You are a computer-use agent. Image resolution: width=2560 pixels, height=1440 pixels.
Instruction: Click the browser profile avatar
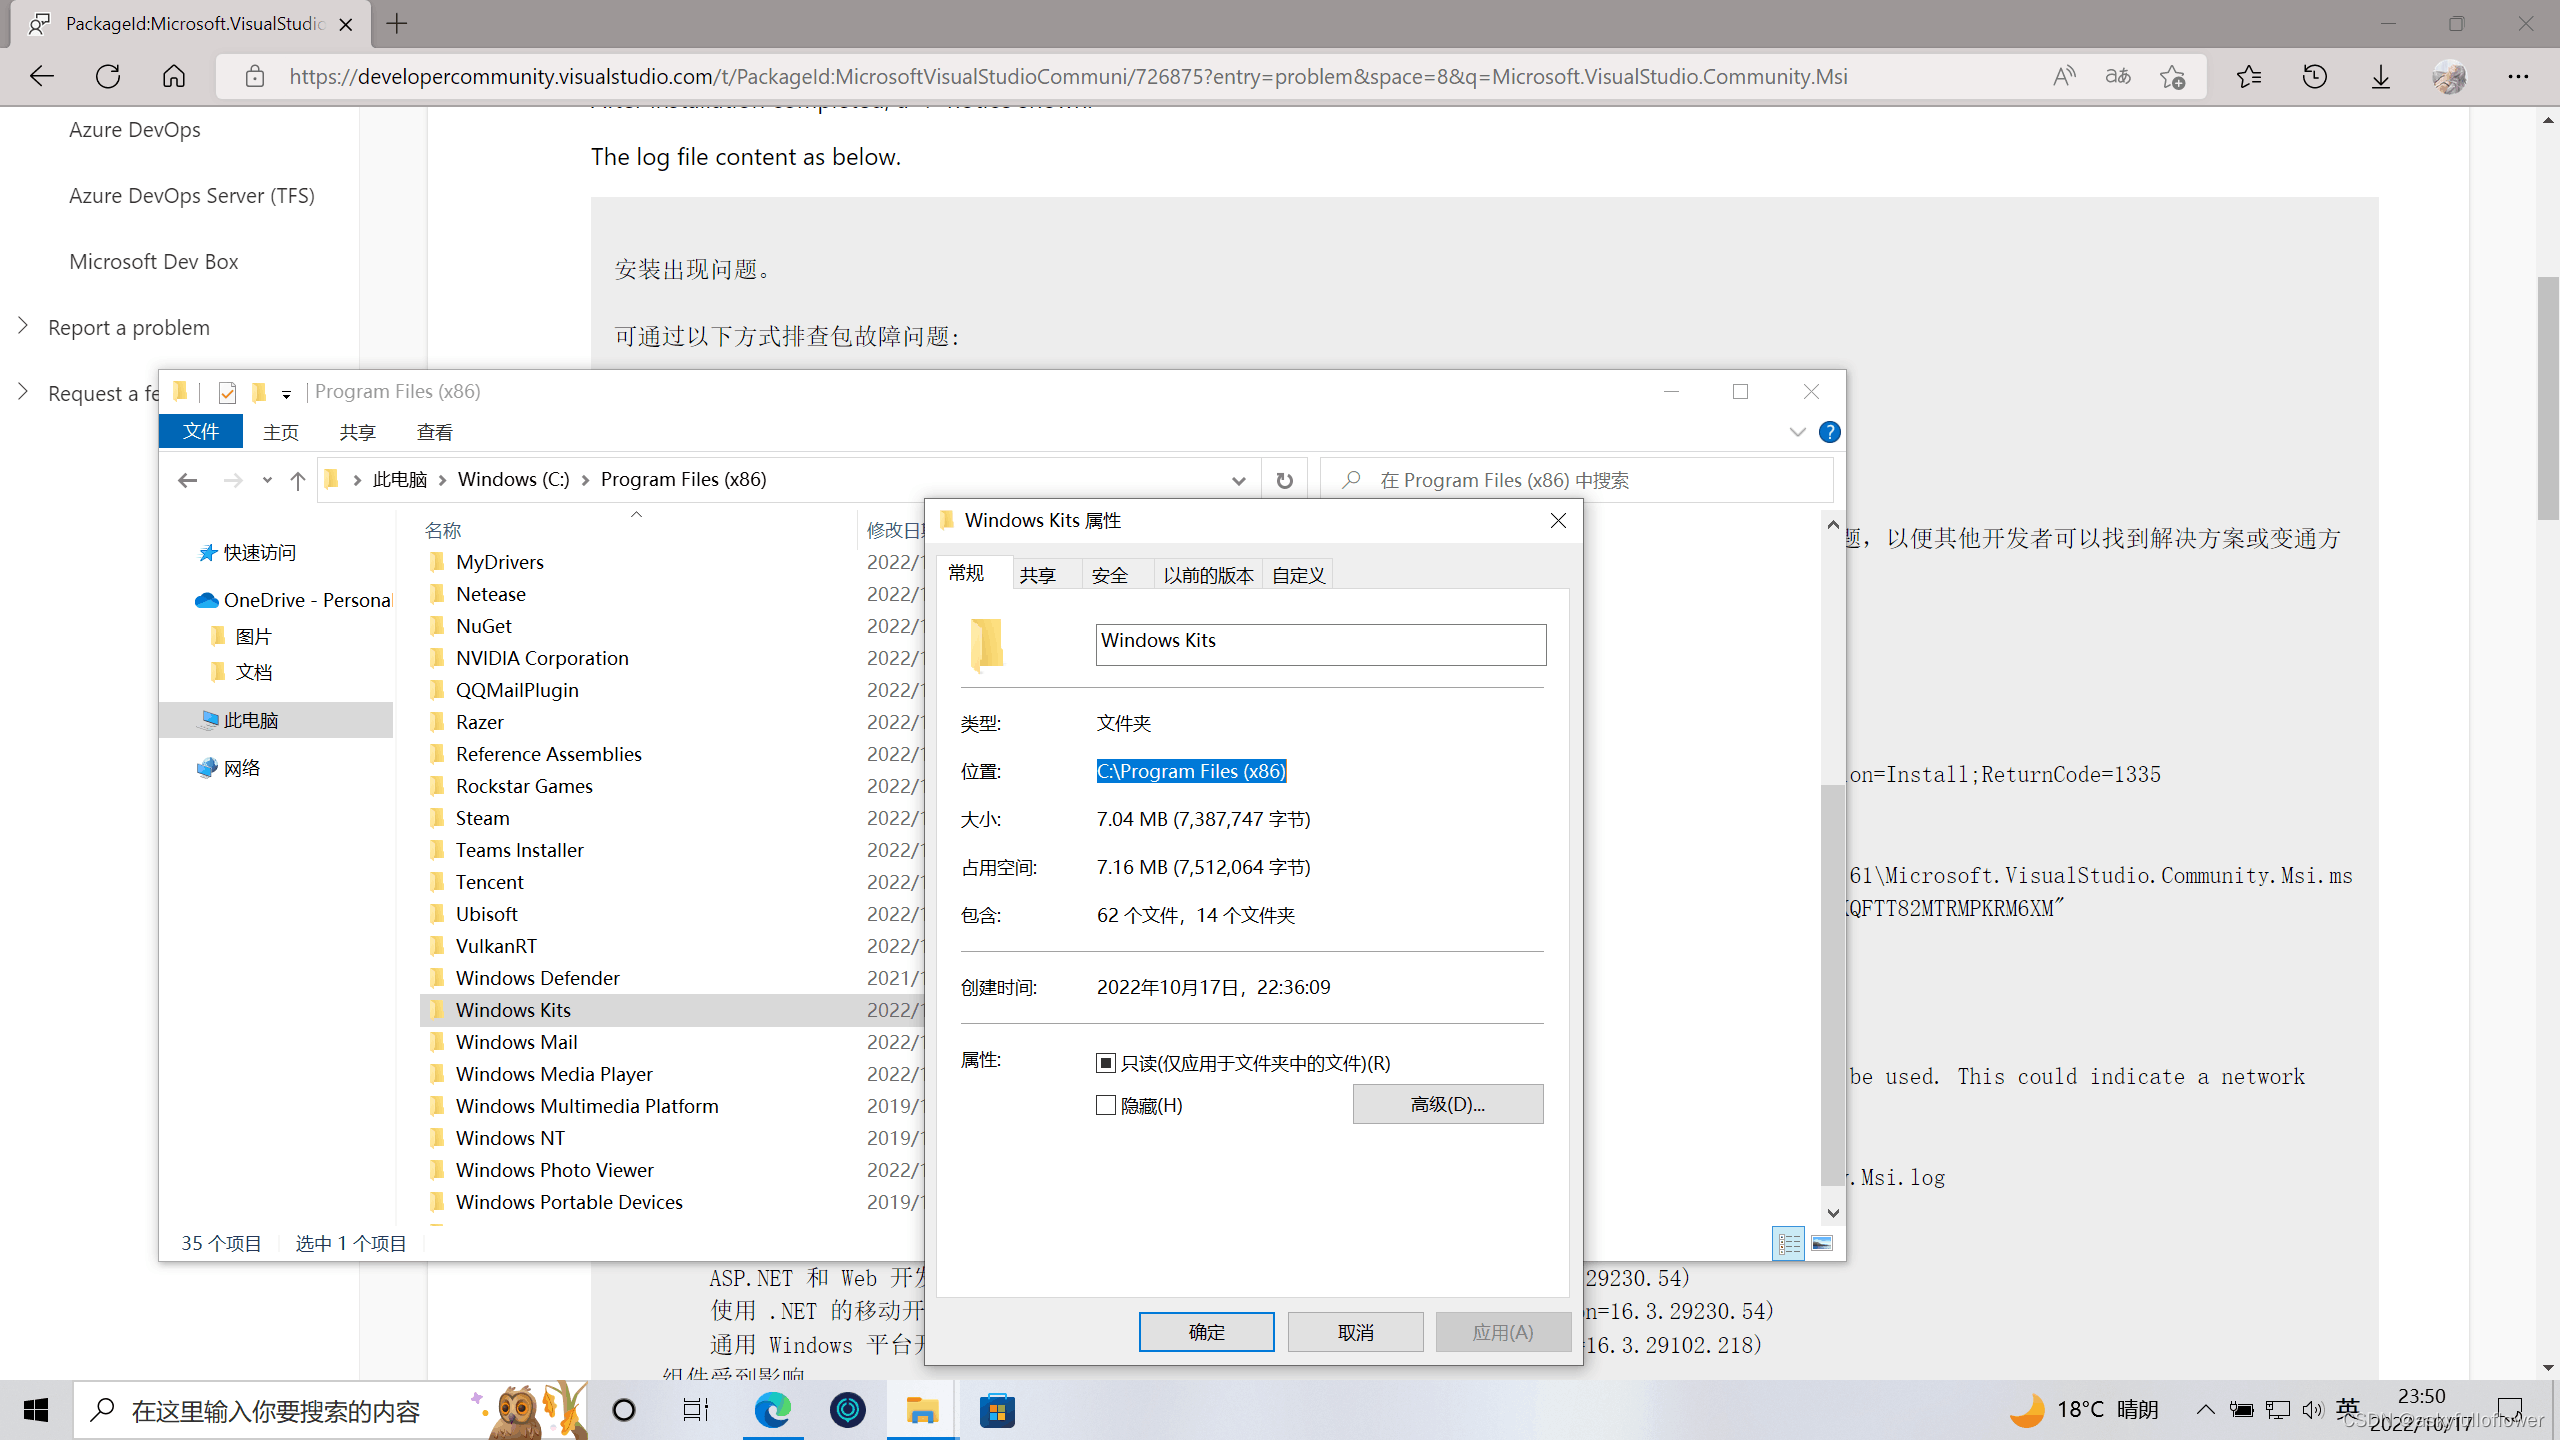tap(2450, 76)
